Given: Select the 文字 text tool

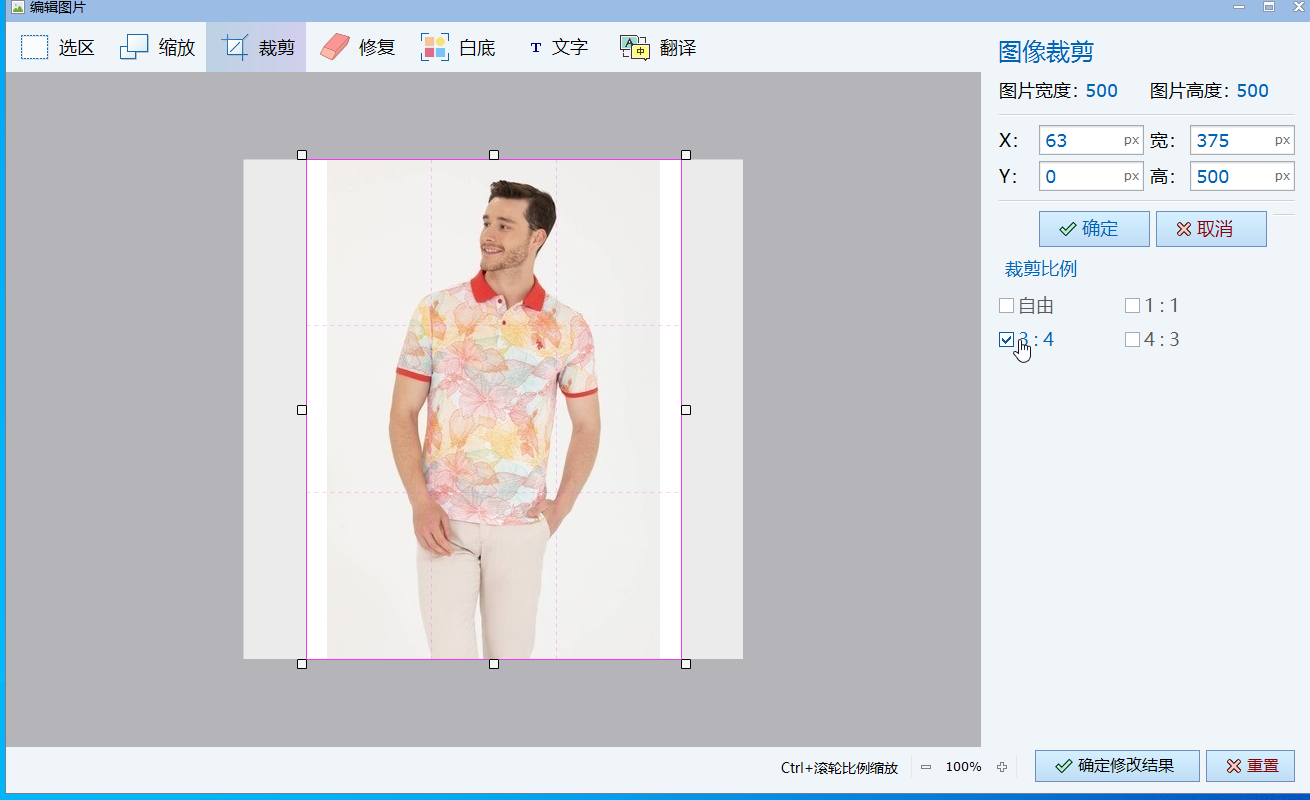Looking at the screenshot, I should (557, 47).
